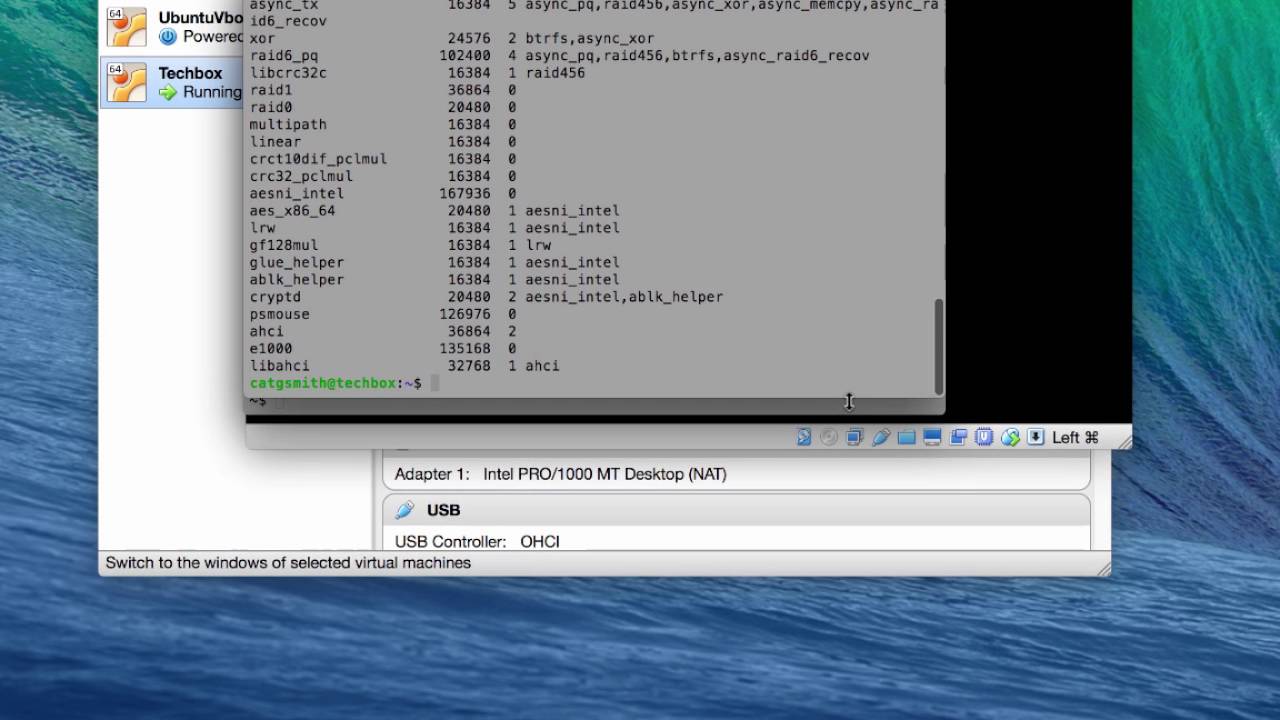
Task: Click the optical disc status icon
Action: [x=828, y=437]
